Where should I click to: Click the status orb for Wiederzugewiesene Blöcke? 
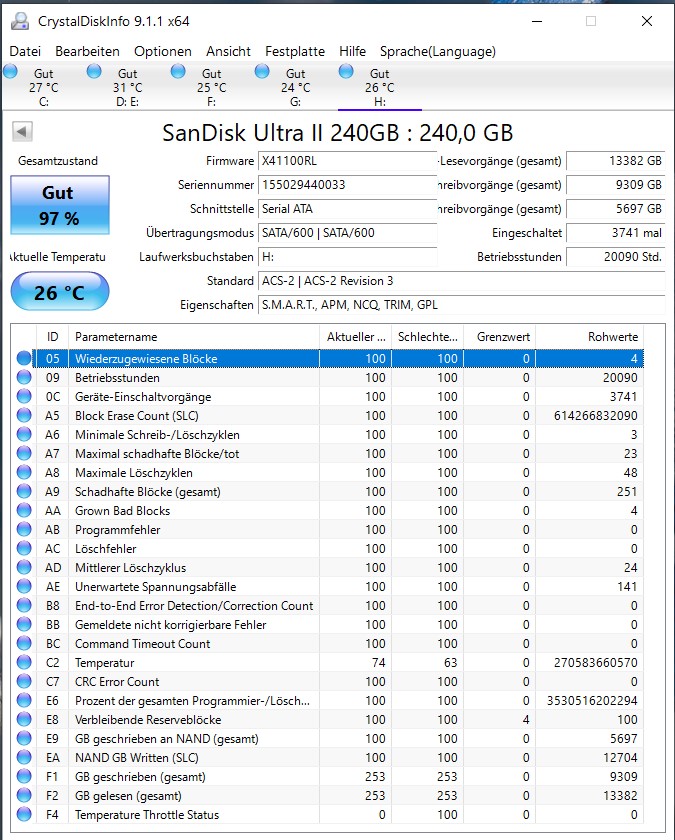24,358
